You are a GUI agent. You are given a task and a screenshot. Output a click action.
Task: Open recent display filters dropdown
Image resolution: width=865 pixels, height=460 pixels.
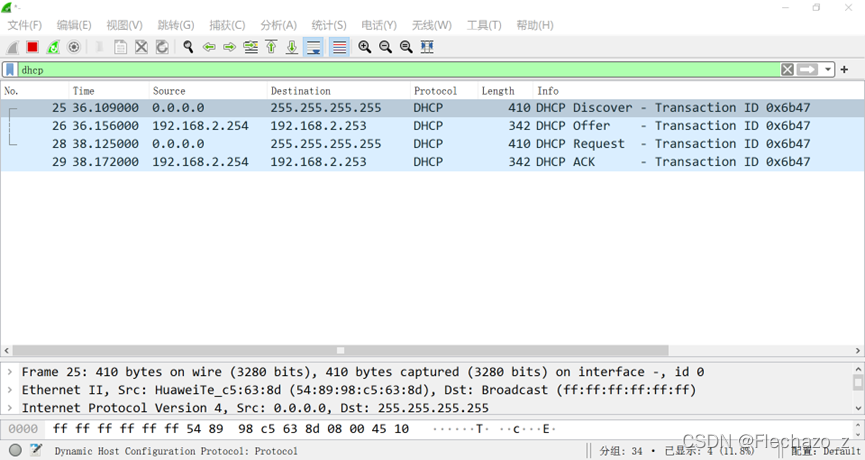pos(827,70)
